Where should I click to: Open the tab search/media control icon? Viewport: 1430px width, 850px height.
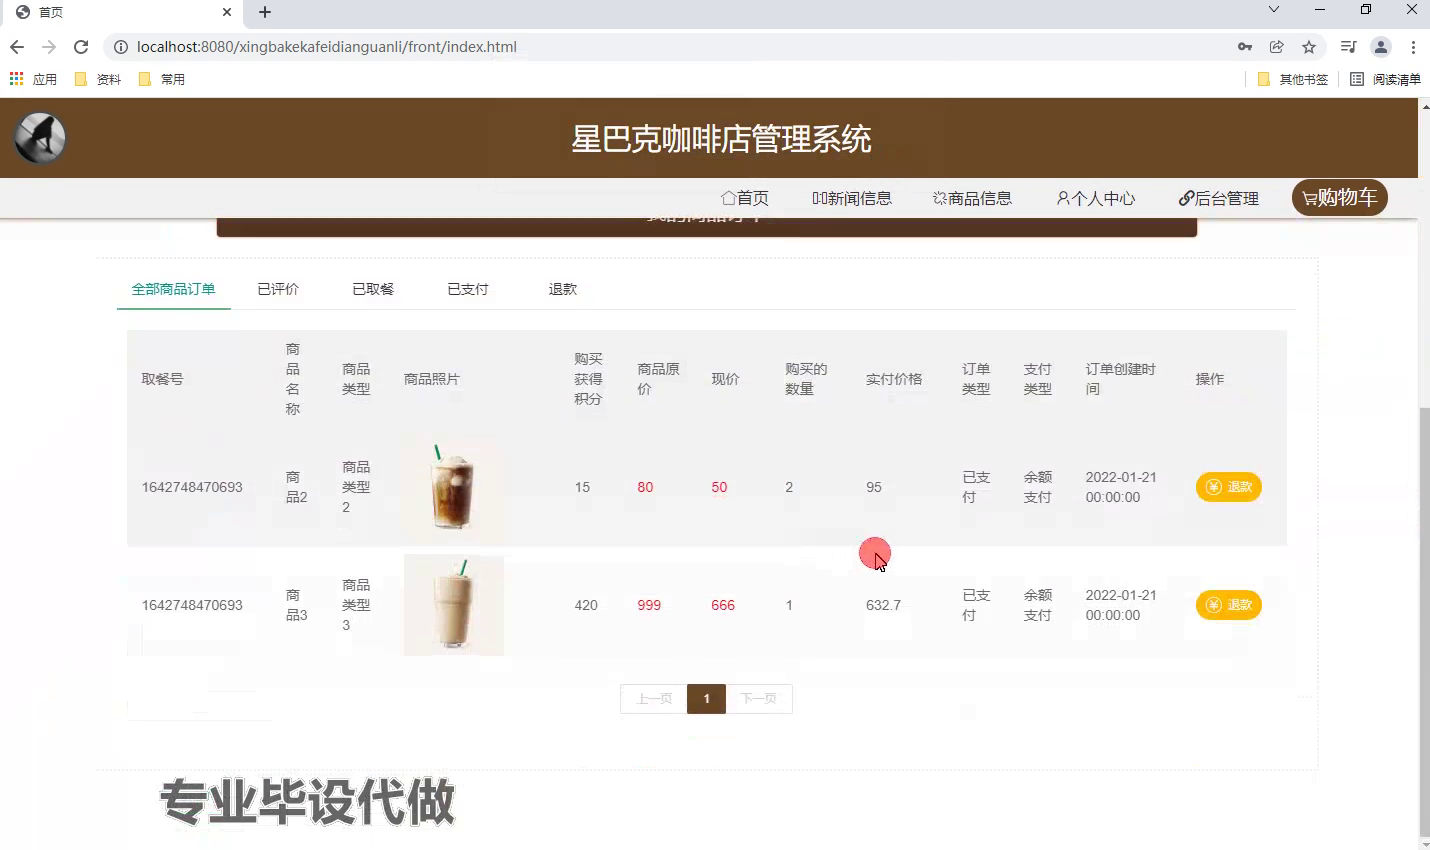tap(1348, 47)
